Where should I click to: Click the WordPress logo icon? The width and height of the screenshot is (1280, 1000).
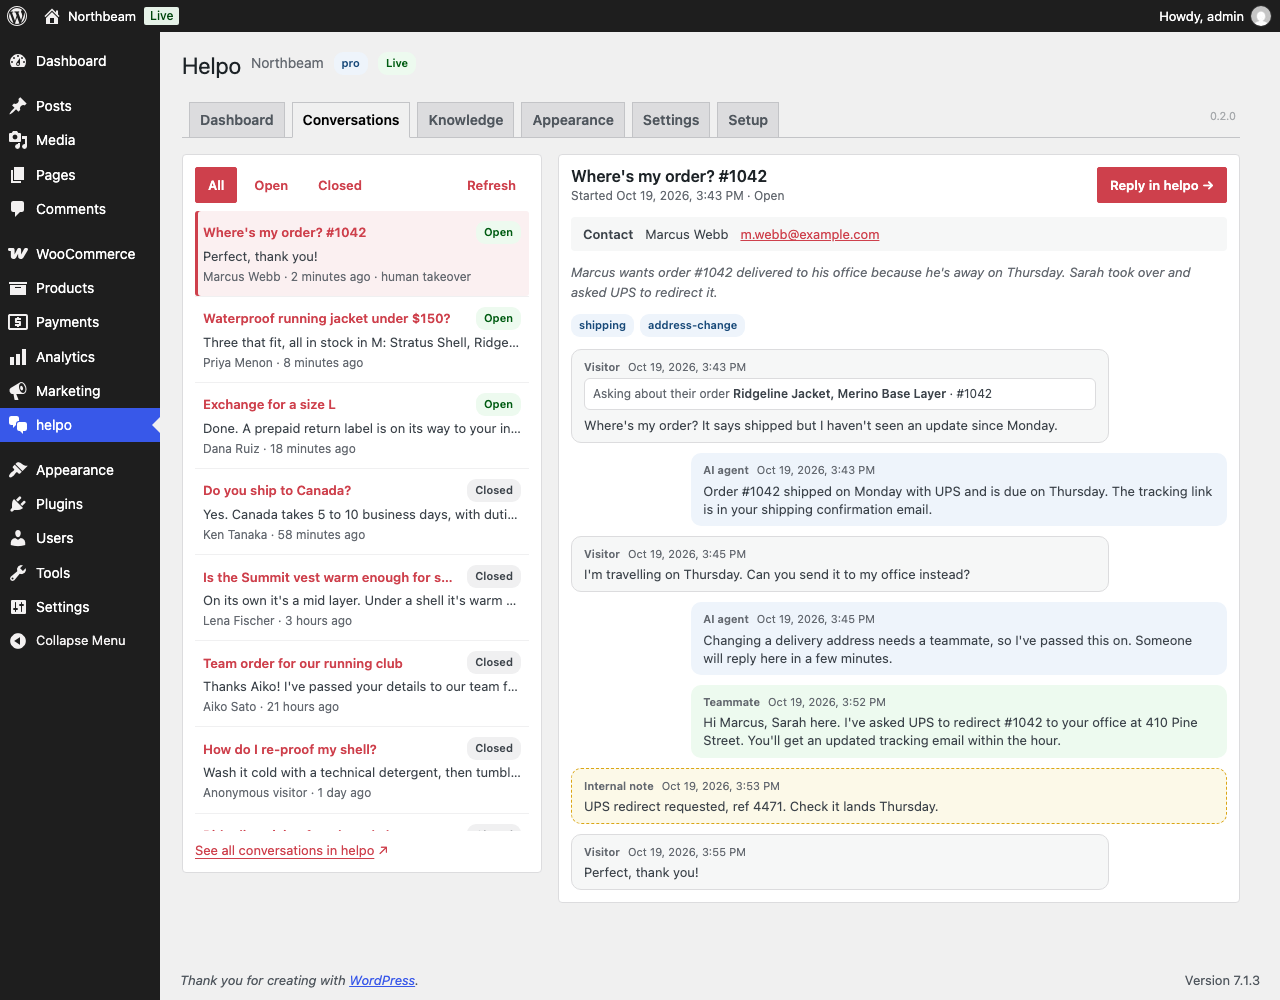[17, 16]
